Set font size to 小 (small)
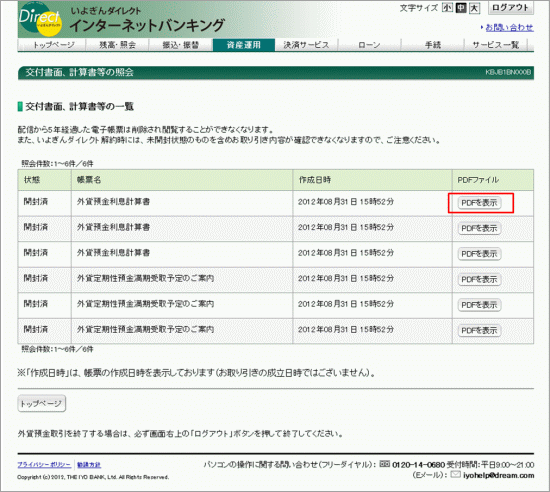Screen dimensions: 550x492 [447, 8]
